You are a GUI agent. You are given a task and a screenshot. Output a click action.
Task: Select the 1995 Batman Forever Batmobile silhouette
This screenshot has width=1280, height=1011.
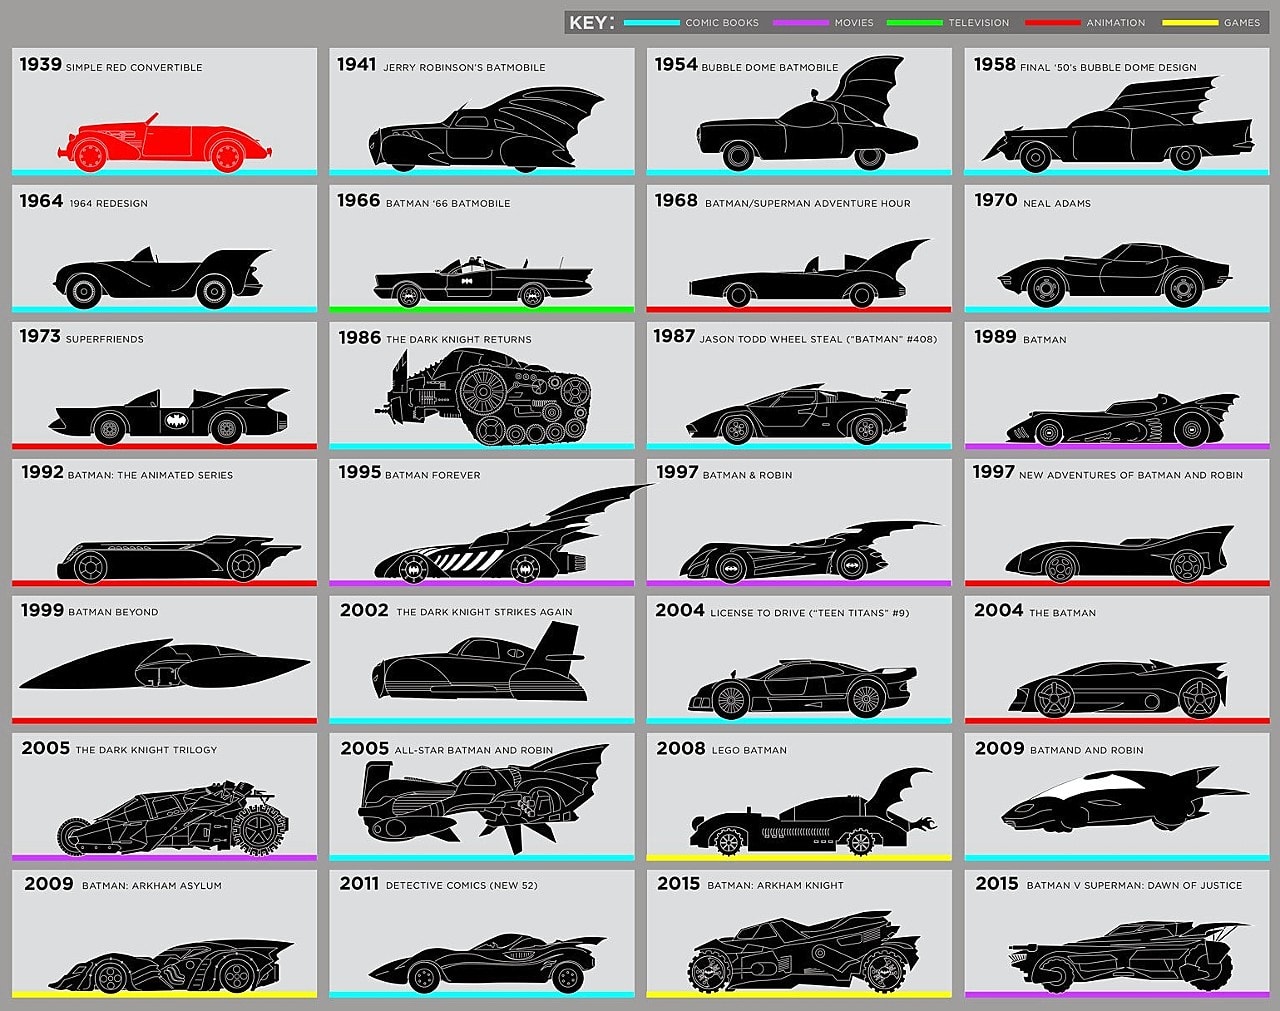point(490,545)
